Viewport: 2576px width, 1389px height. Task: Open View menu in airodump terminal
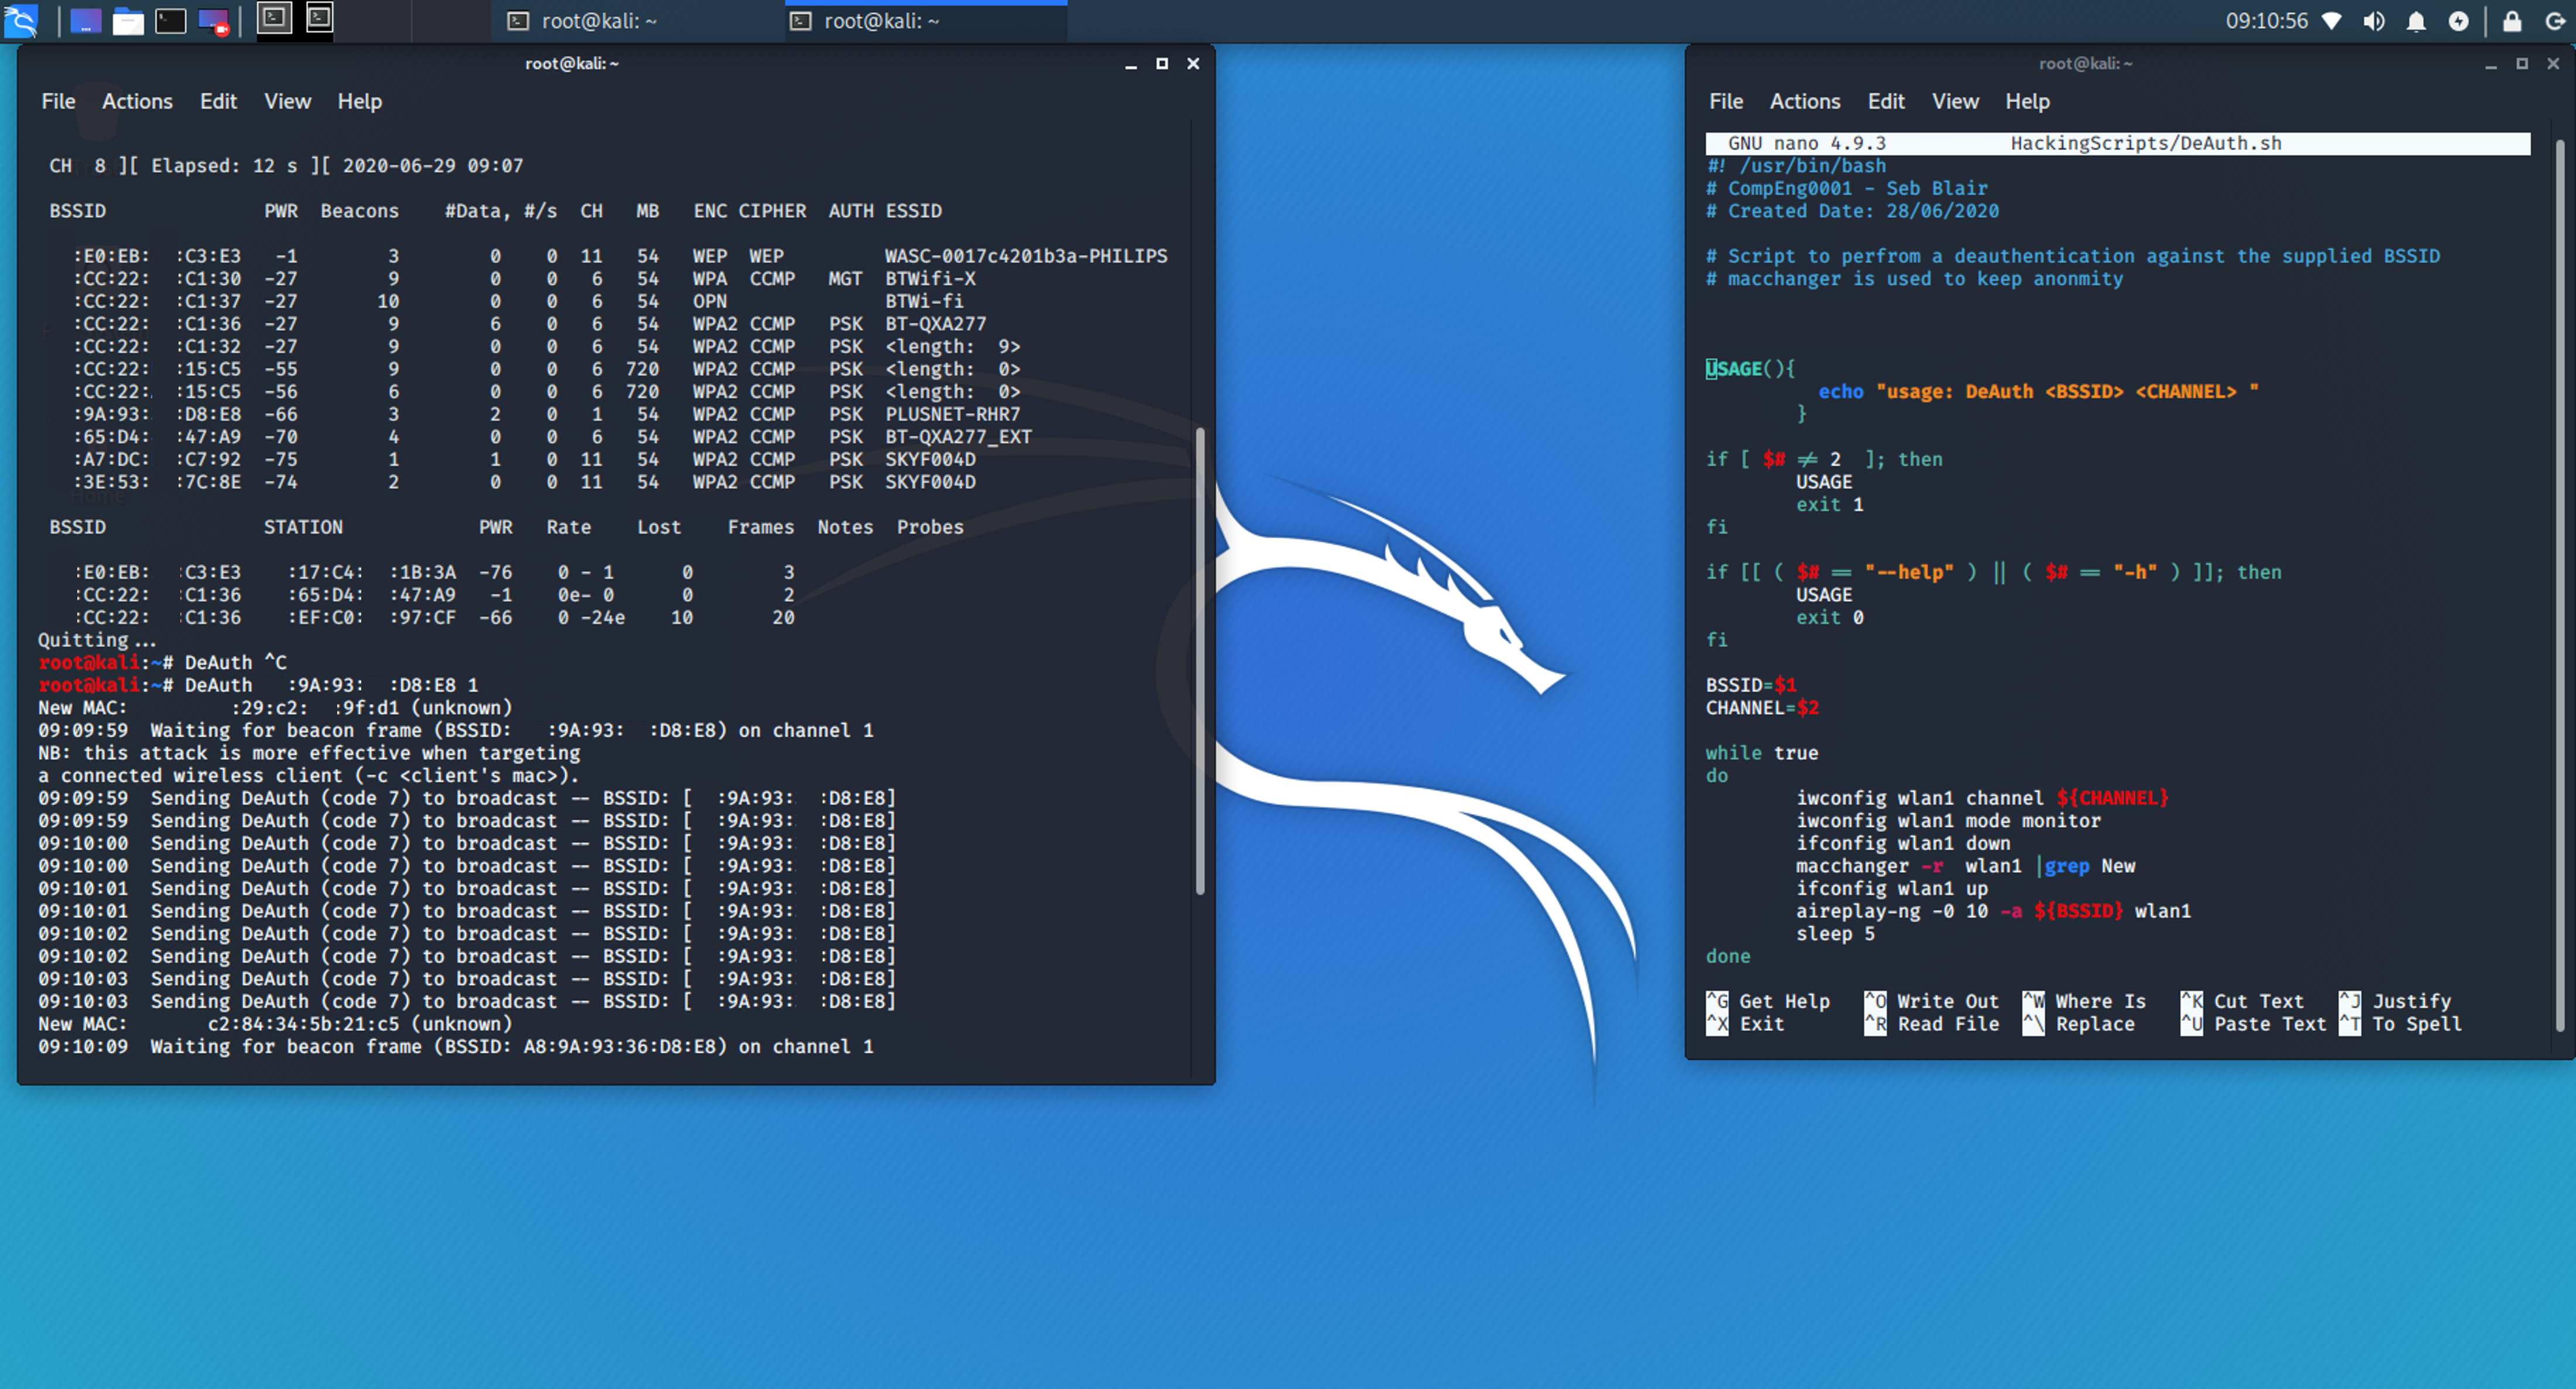pyautogui.click(x=287, y=101)
